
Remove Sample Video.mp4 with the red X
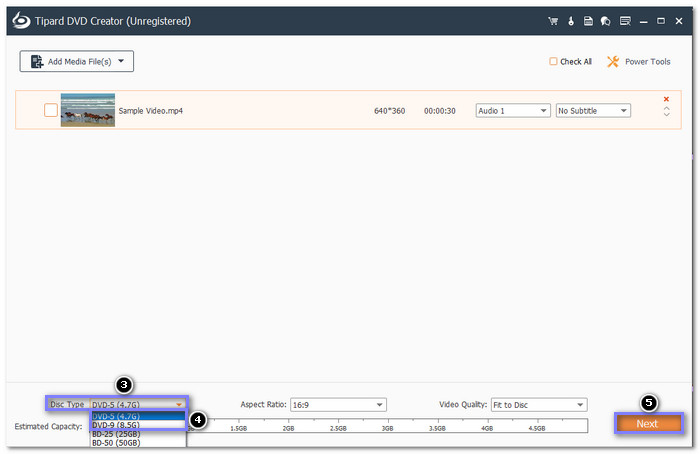(666, 99)
